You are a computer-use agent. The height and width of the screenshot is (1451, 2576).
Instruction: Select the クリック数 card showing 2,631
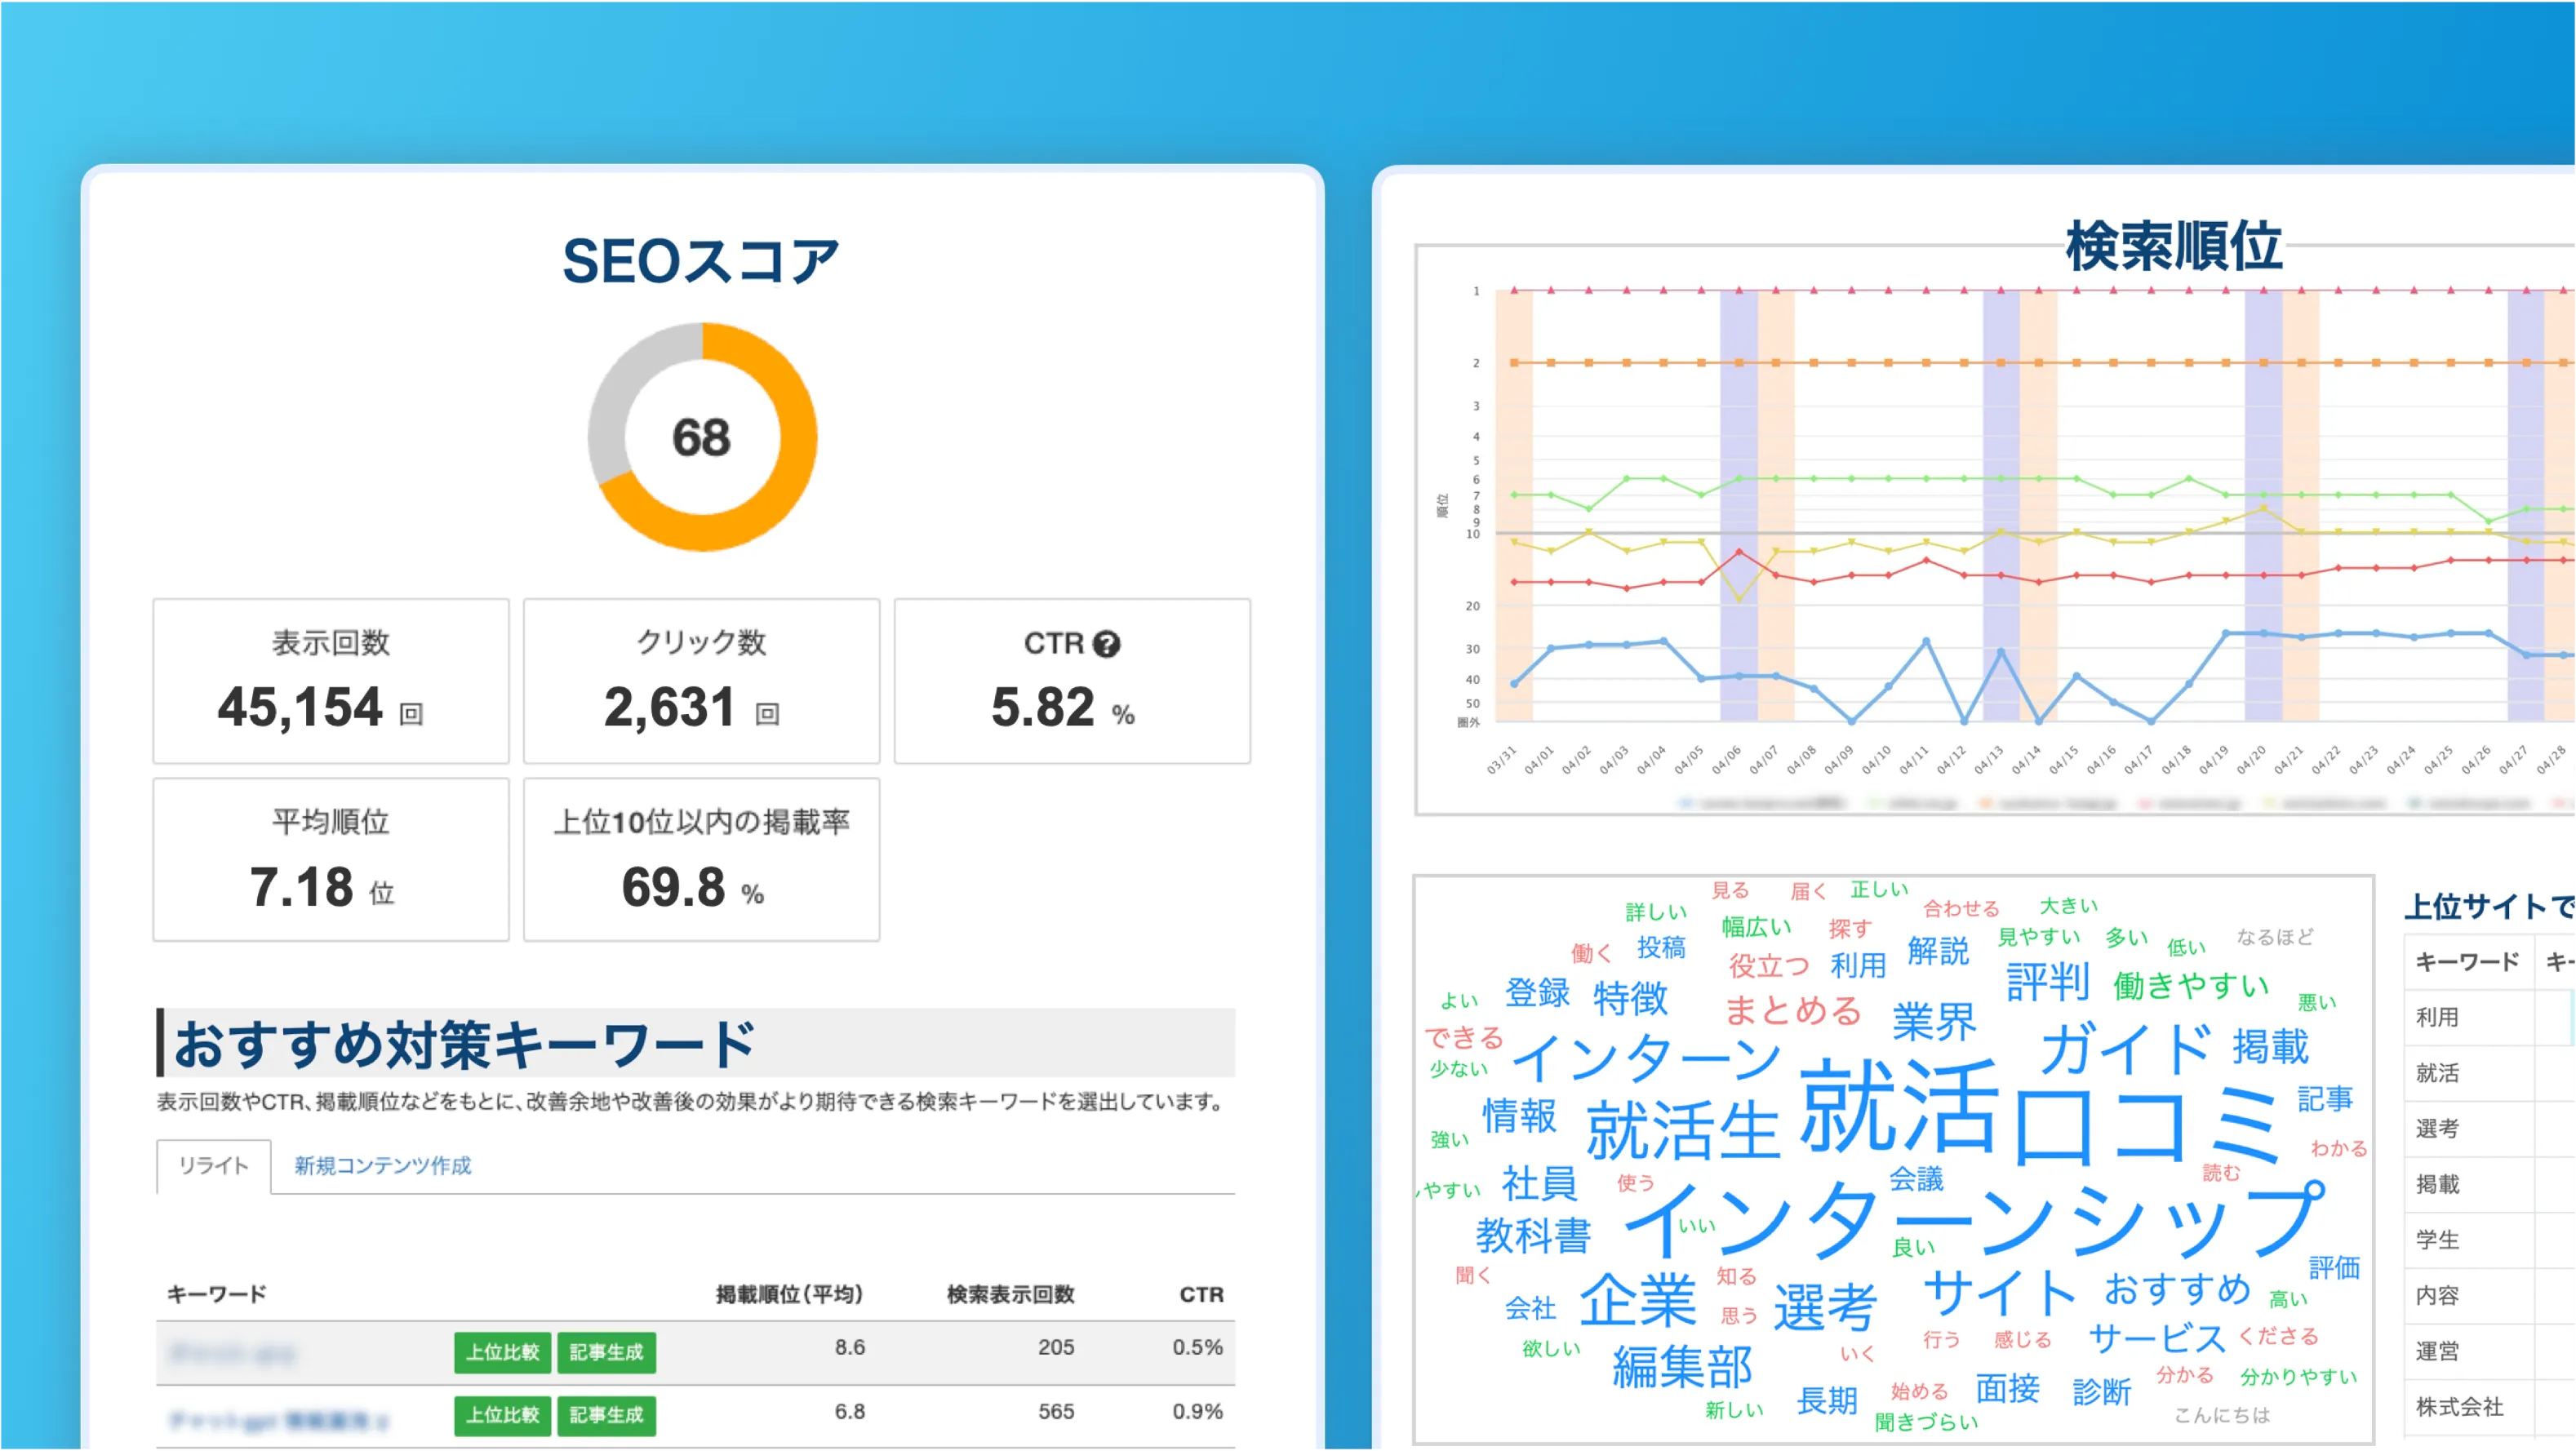[701, 681]
